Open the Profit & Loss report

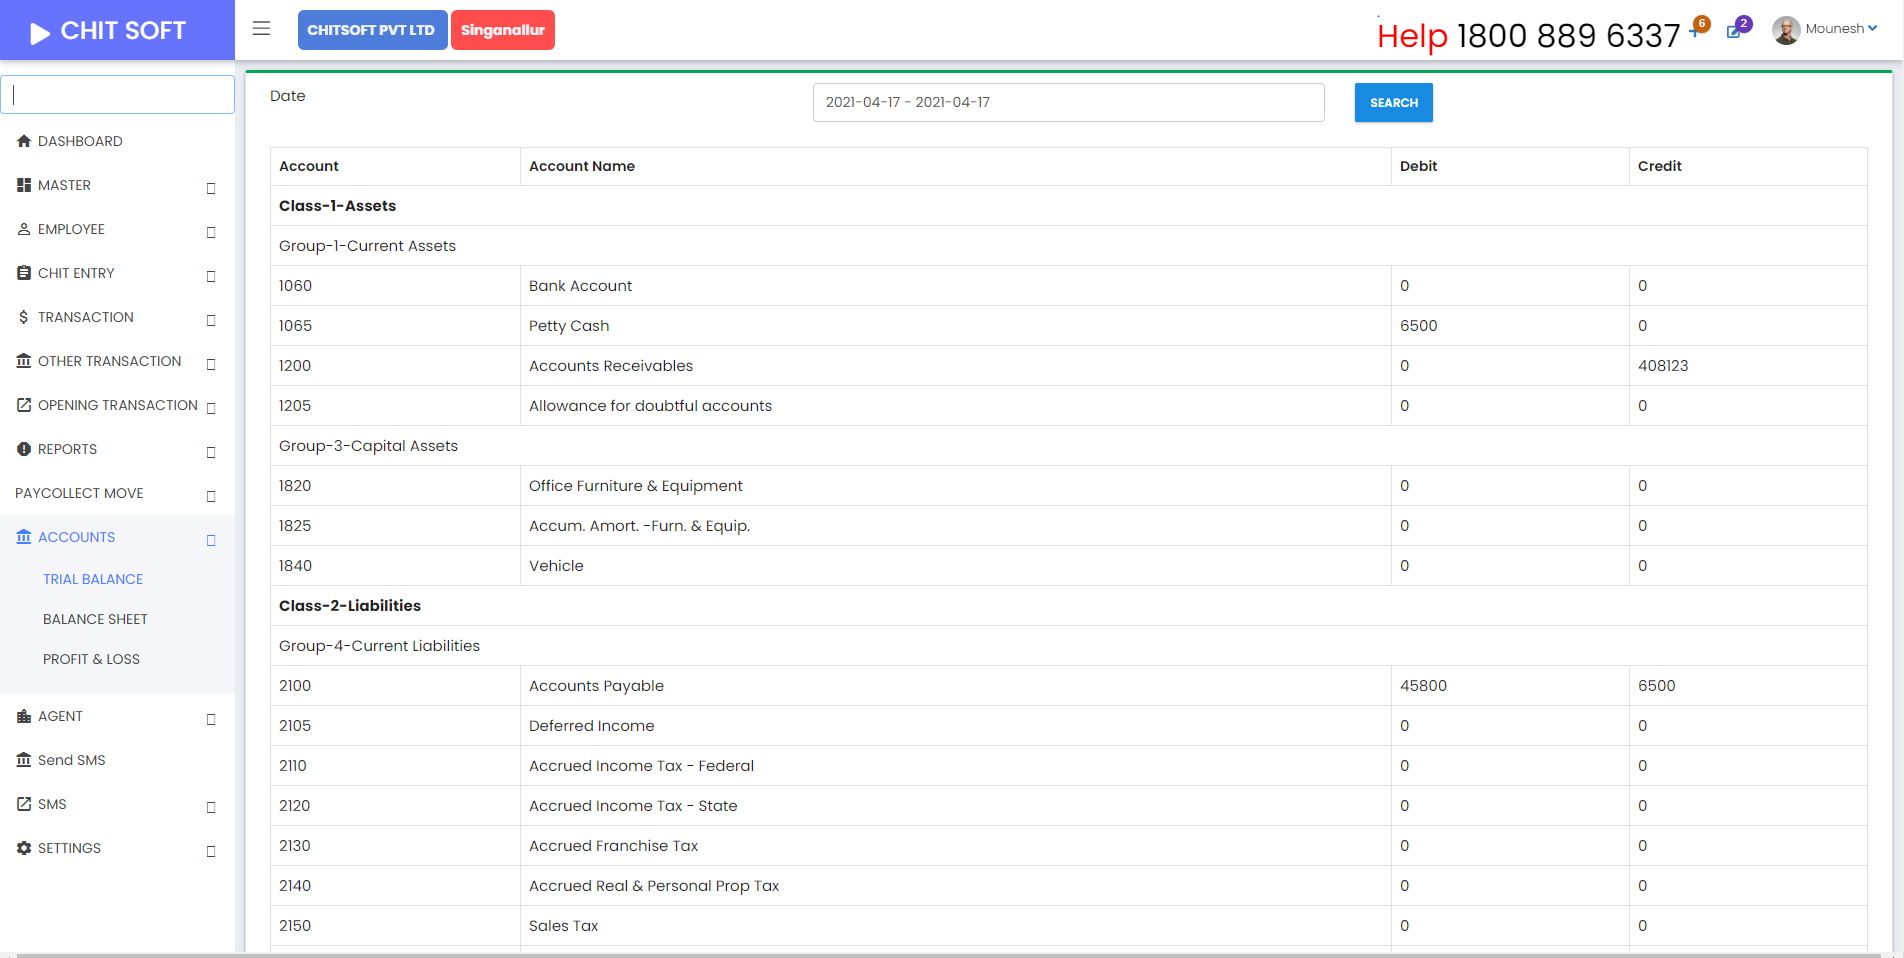pyautogui.click(x=91, y=659)
